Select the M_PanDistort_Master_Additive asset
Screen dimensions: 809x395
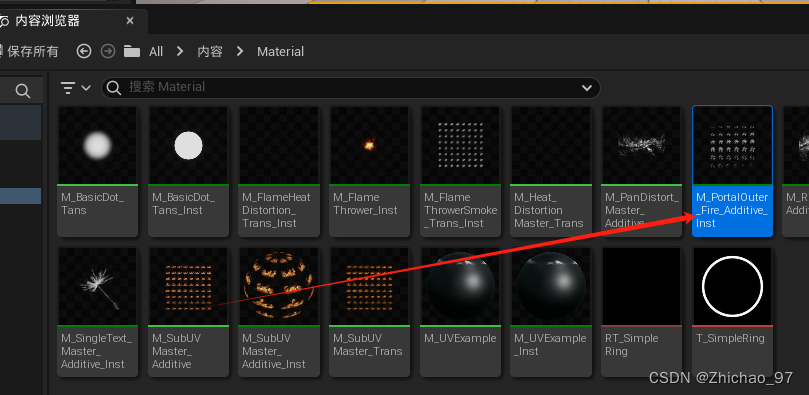[x=641, y=171]
